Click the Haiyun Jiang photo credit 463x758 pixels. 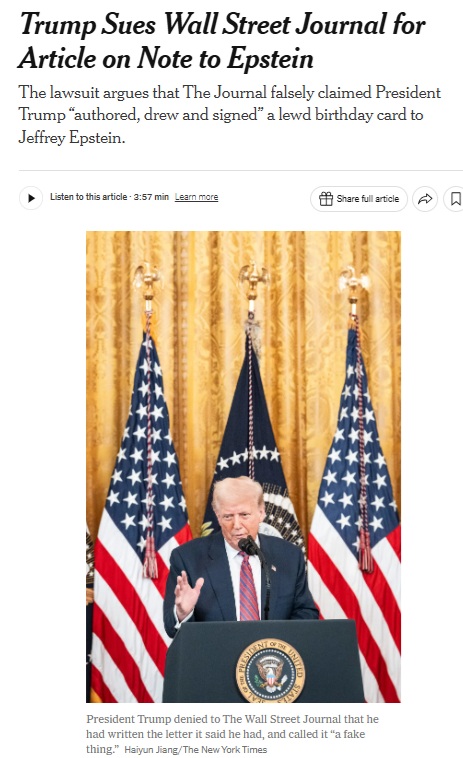(196, 750)
